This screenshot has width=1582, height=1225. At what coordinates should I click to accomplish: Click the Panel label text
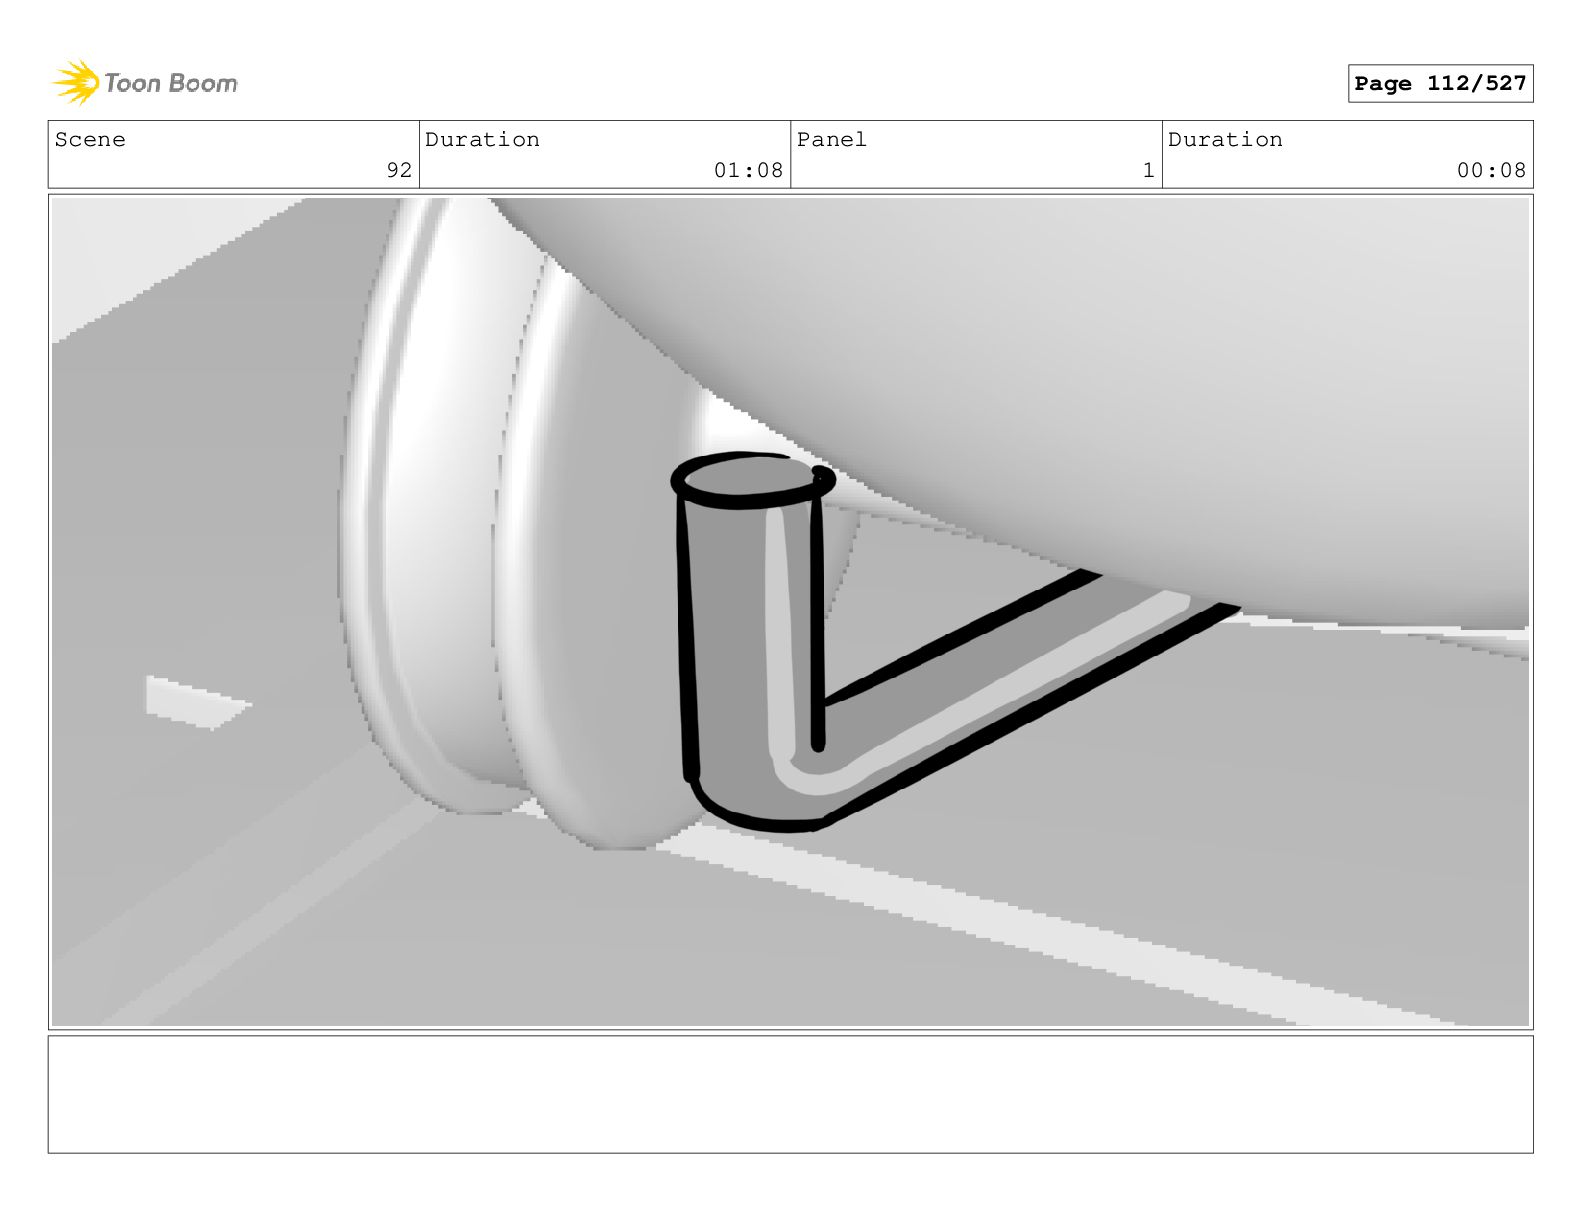831,139
